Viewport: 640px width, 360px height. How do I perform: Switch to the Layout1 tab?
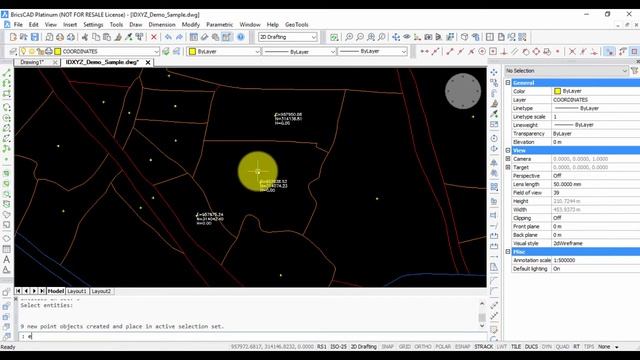pos(77,291)
